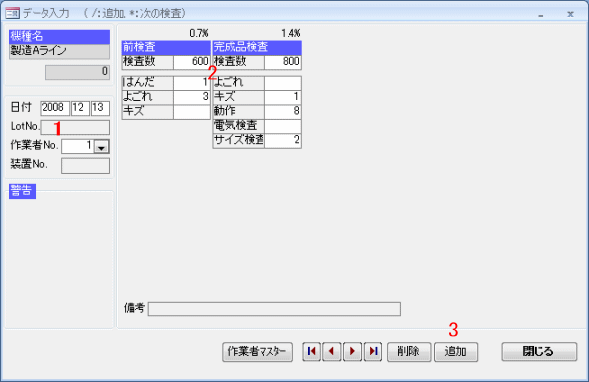Image resolution: width=589 pixels, height=382 pixels.
Task: Edit 完成品検査 検査数 value 800
Action: click(x=283, y=62)
